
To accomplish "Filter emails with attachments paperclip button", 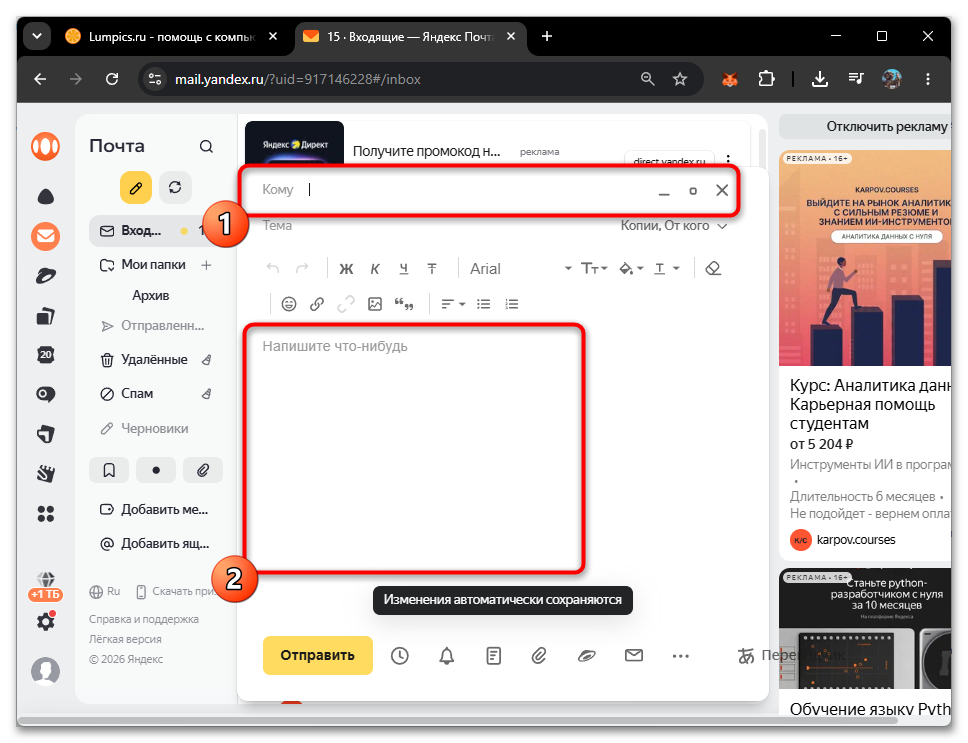I will [202, 470].
